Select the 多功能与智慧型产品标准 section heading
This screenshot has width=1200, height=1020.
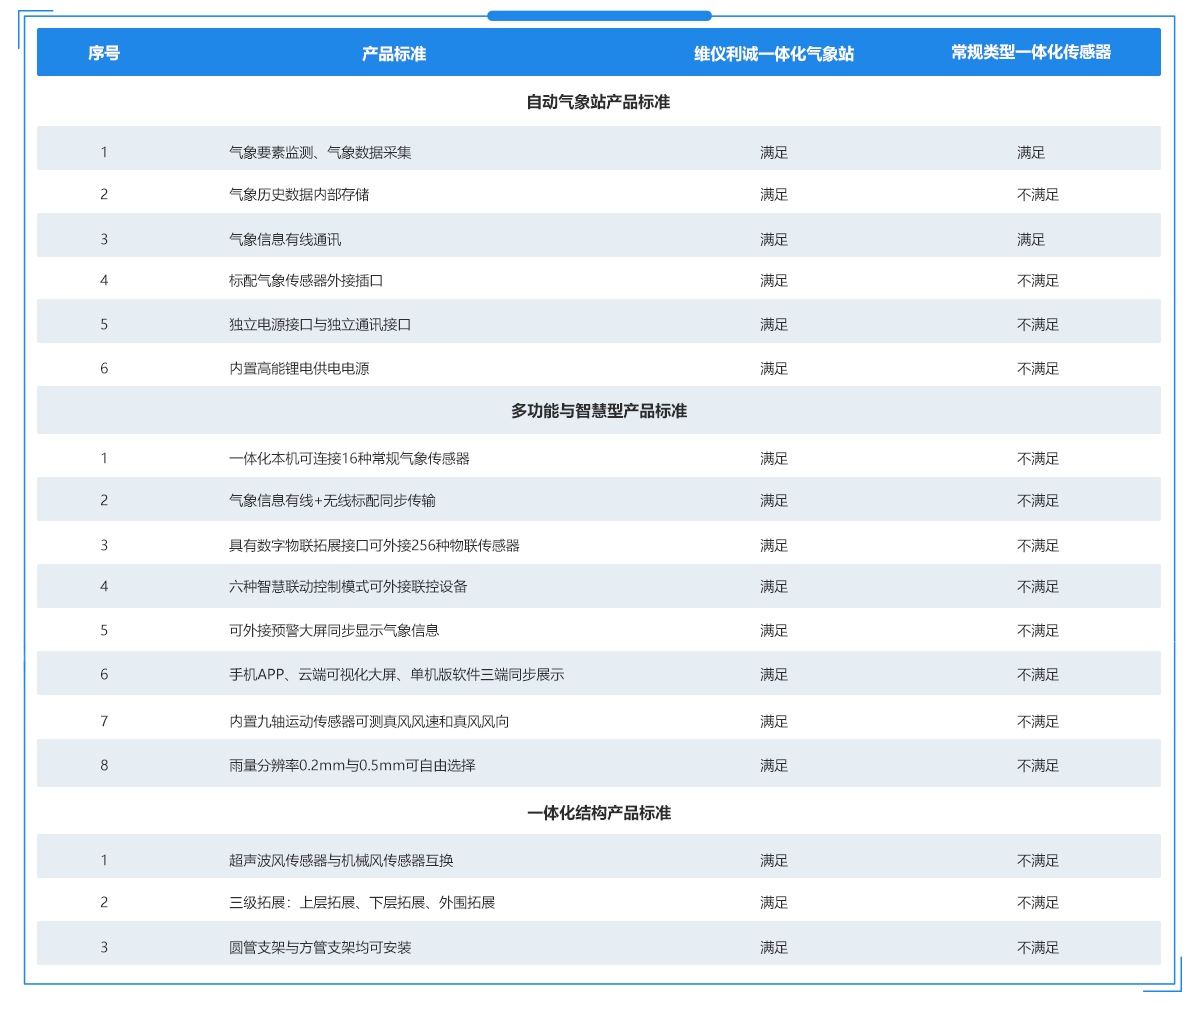click(x=598, y=411)
